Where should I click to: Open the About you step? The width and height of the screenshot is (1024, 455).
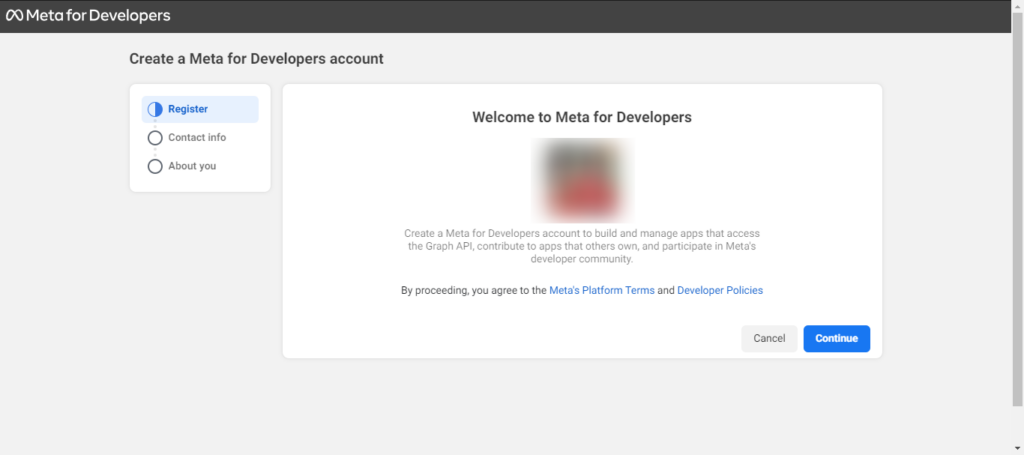pyautogui.click(x=192, y=166)
